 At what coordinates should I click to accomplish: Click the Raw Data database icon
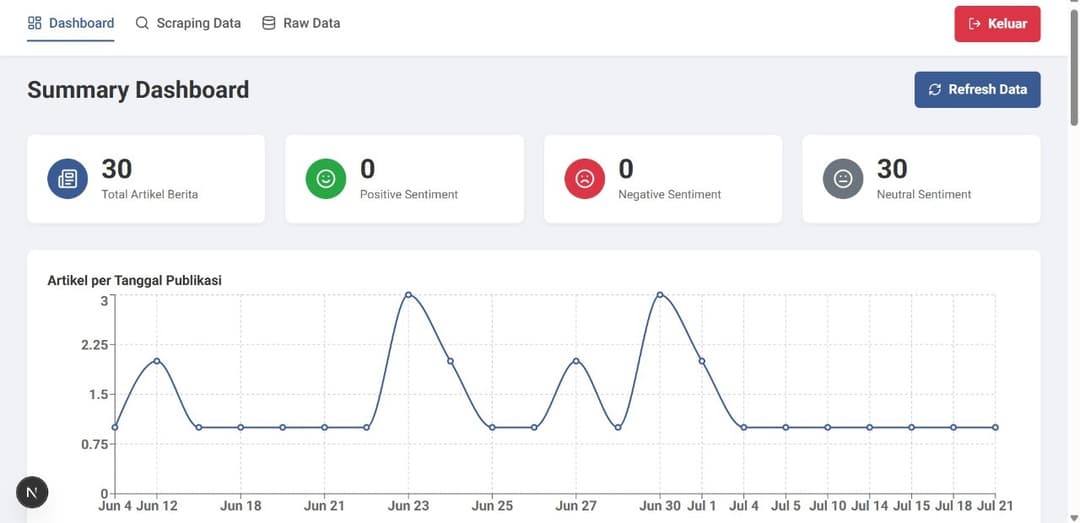click(x=269, y=23)
